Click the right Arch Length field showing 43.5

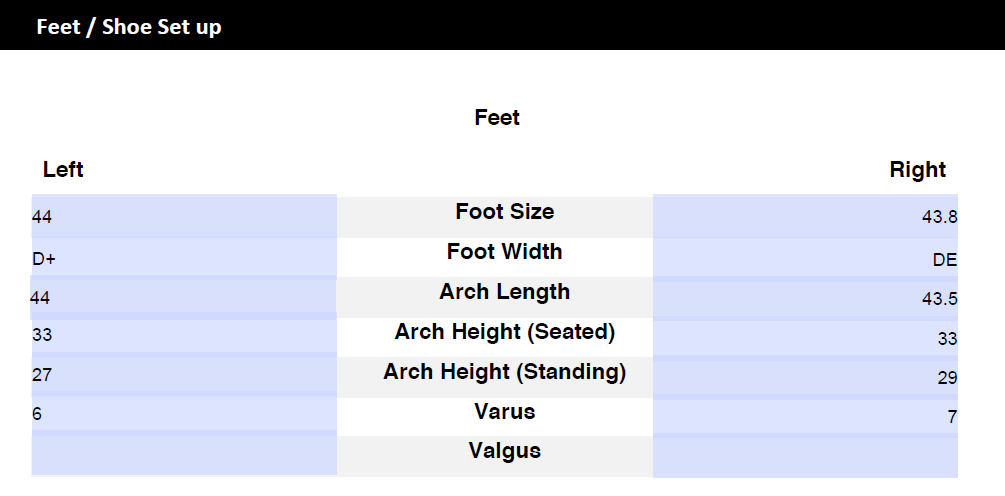[x=805, y=298]
